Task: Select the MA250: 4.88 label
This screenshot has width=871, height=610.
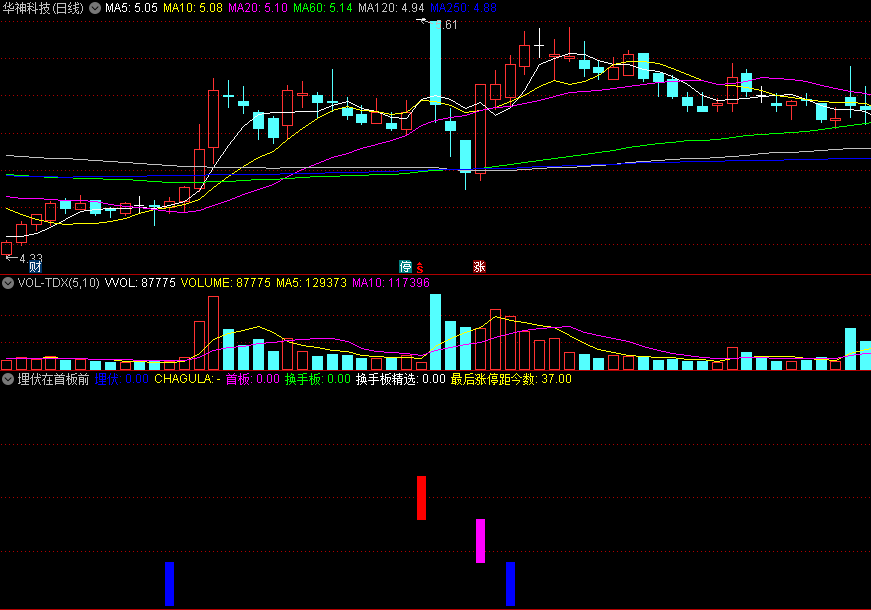Action: click(463, 8)
